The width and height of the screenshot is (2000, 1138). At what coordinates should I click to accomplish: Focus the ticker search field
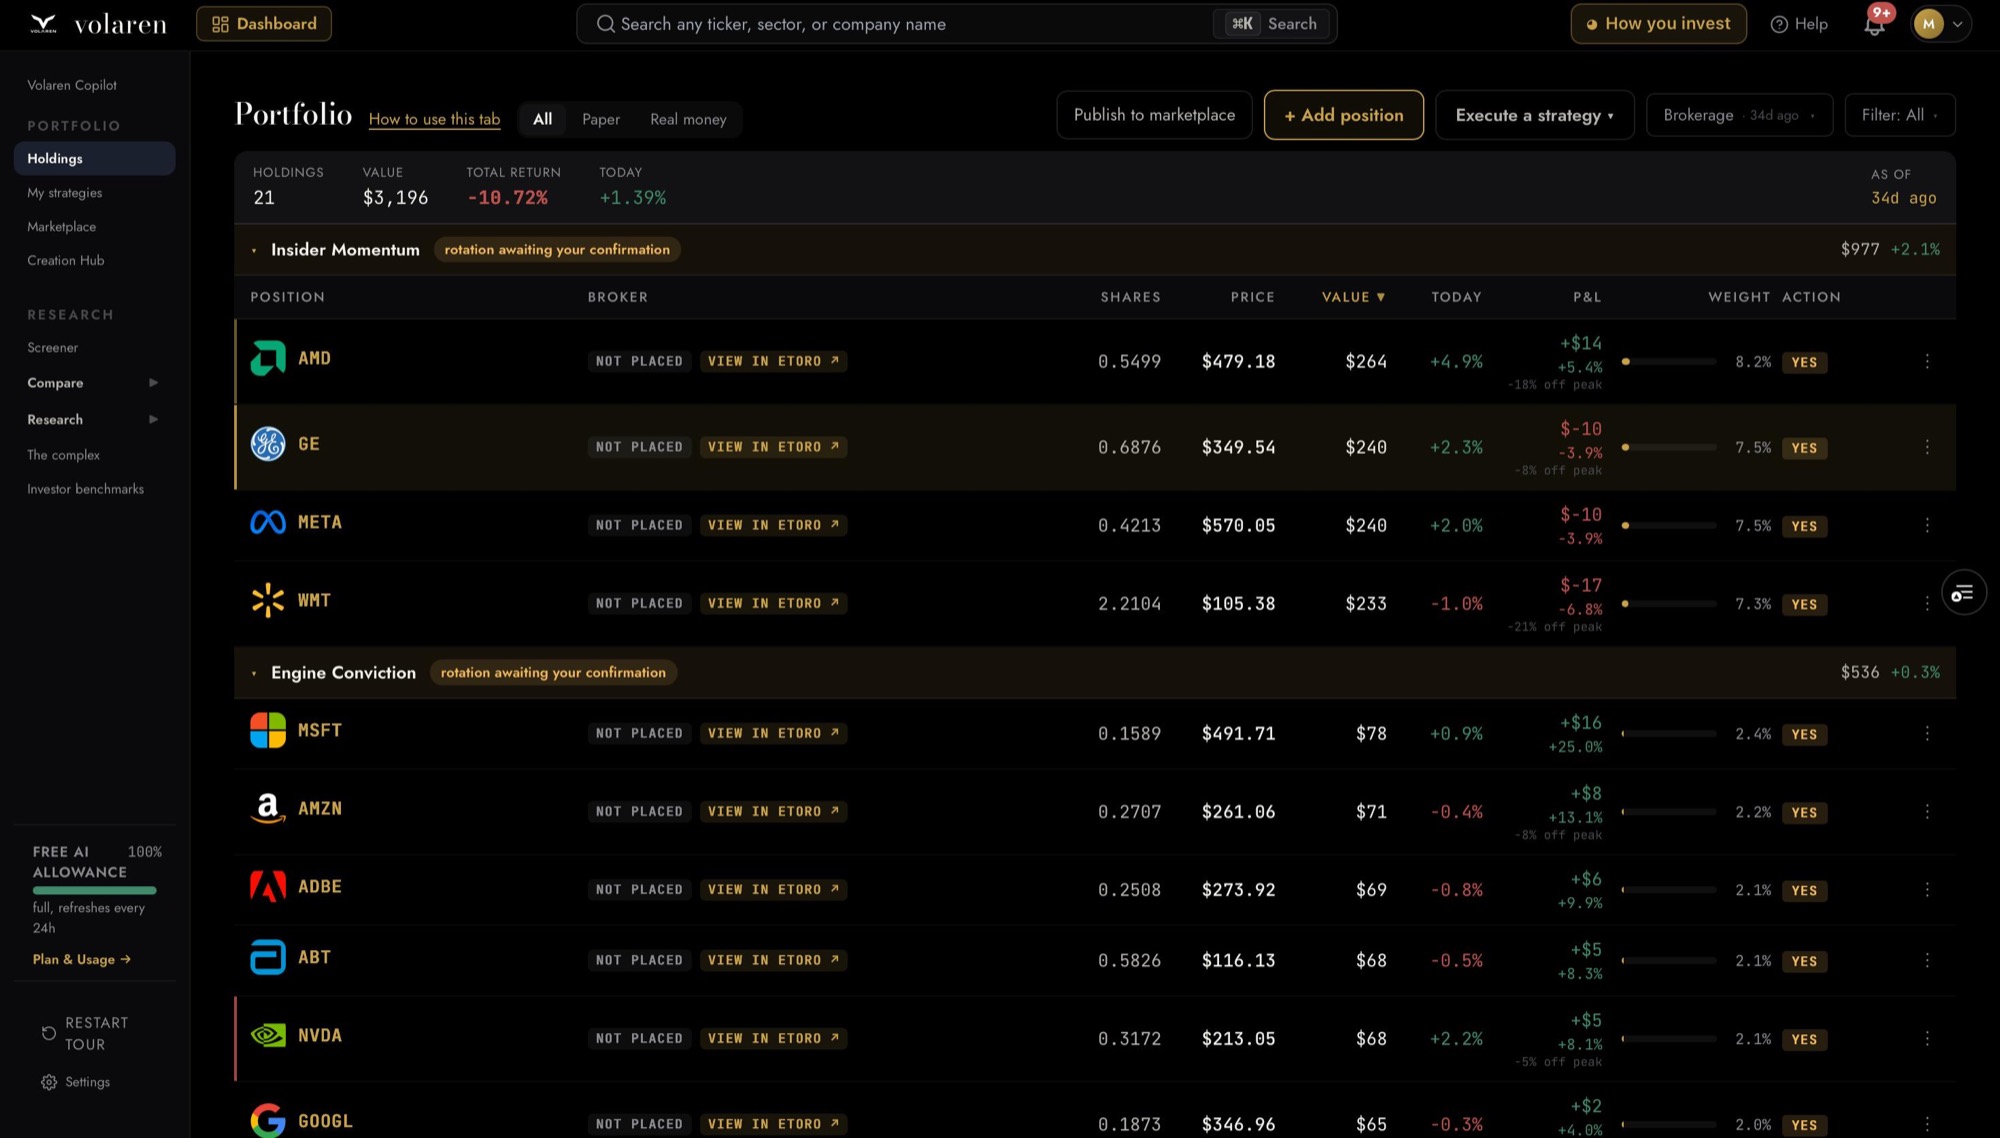(956, 24)
